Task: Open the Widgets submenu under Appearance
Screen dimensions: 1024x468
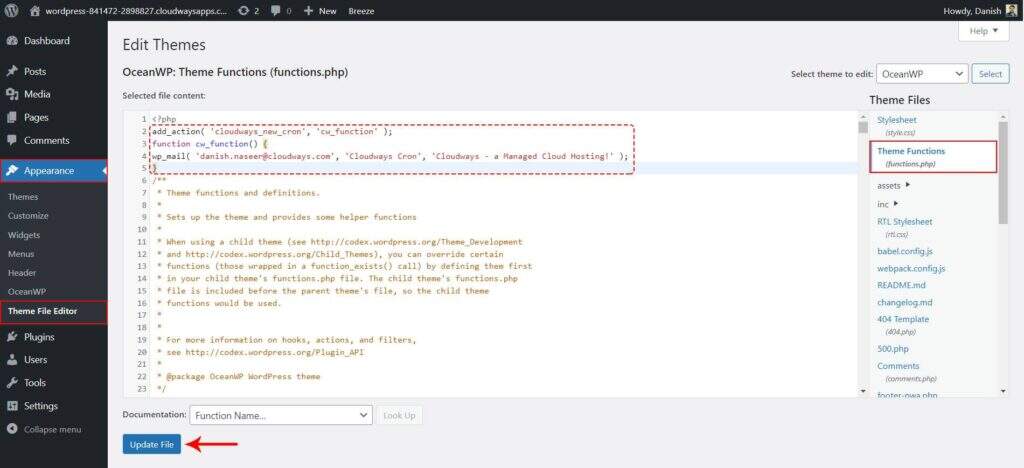Action: [x=24, y=235]
